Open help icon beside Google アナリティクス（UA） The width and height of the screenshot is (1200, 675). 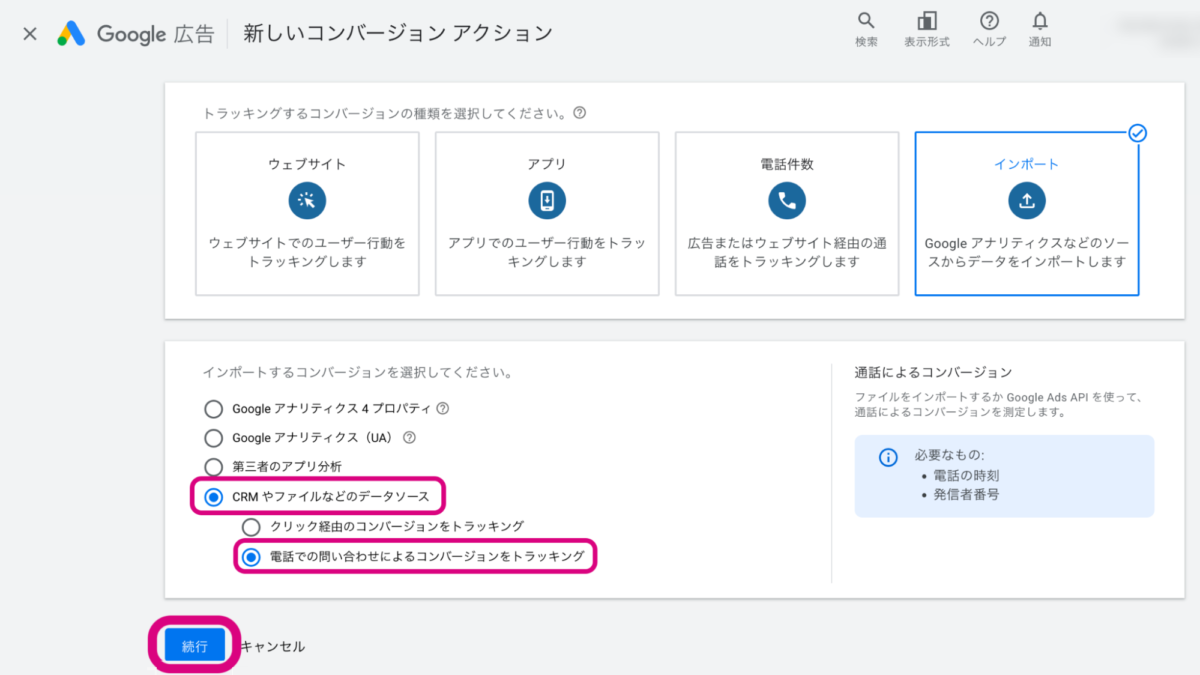pyautogui.click(x=409, y=437)
